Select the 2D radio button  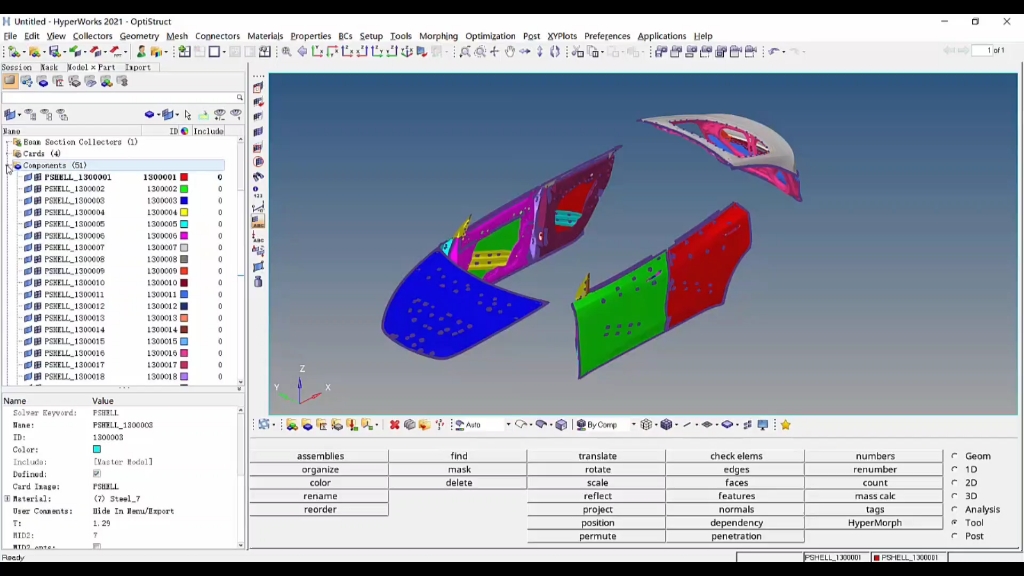(x=954, y=483)
